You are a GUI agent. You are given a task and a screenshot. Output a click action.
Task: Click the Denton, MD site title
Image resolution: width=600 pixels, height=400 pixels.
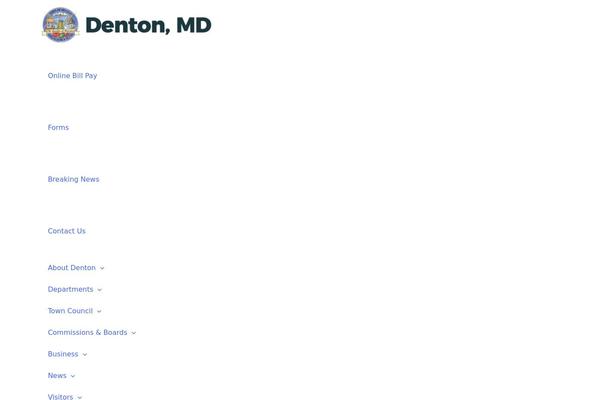148,25
